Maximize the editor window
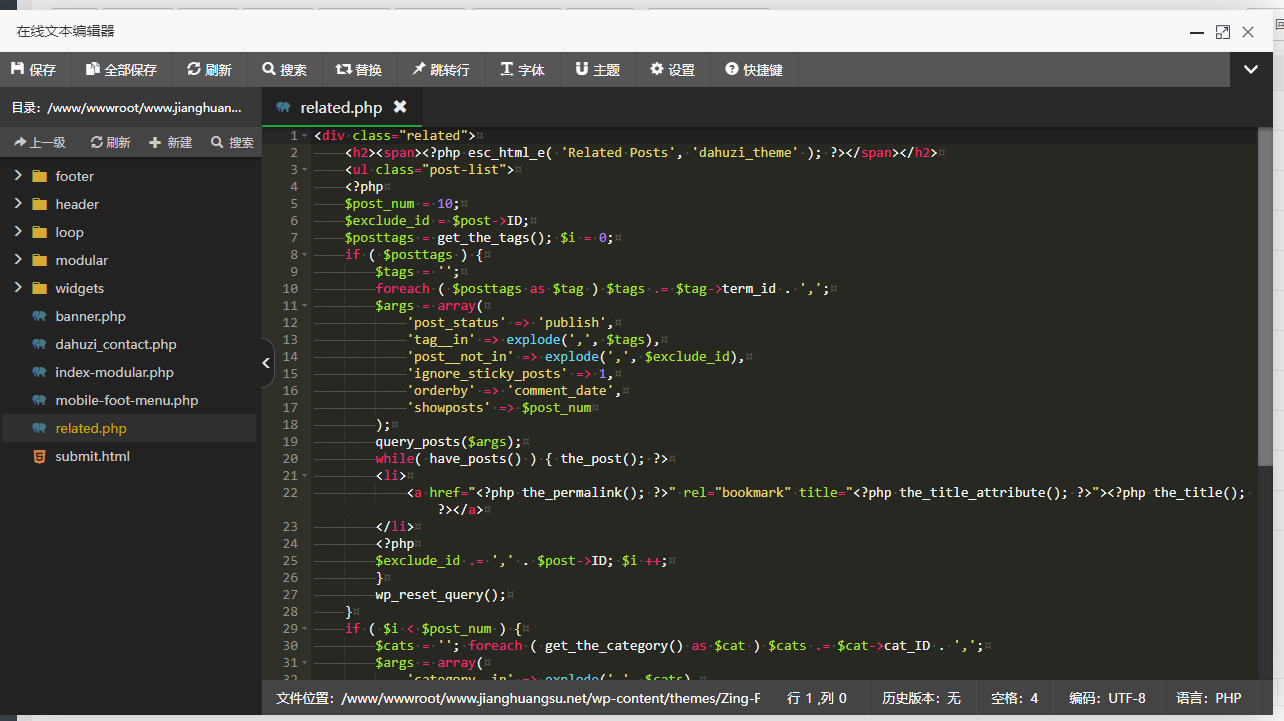Viewport: 1284px width, 721px height. (x=1223, y=32)
